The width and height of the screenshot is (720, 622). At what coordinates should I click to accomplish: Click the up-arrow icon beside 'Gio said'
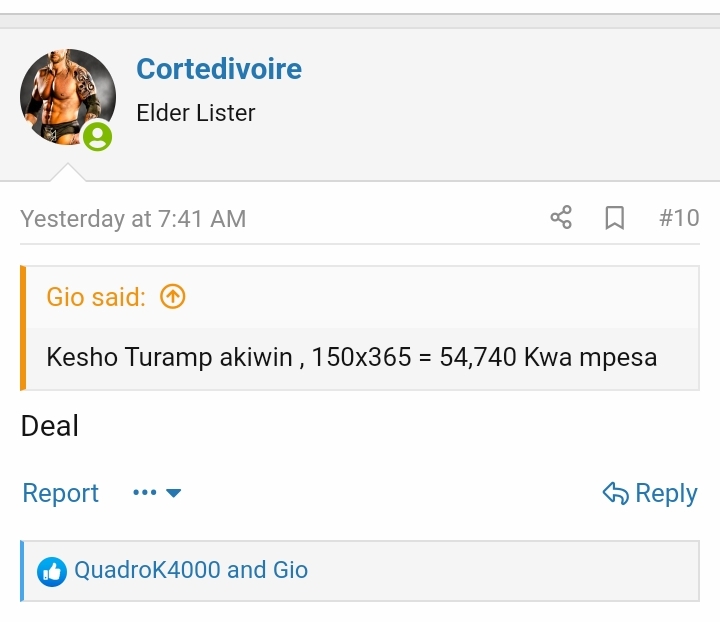coord(173,297)
